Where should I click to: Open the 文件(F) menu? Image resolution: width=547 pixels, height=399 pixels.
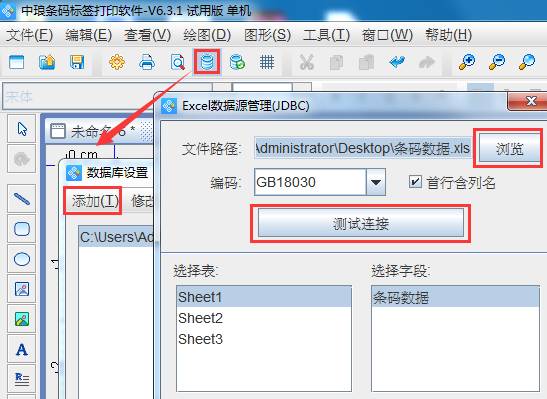(x=29, y=35)
